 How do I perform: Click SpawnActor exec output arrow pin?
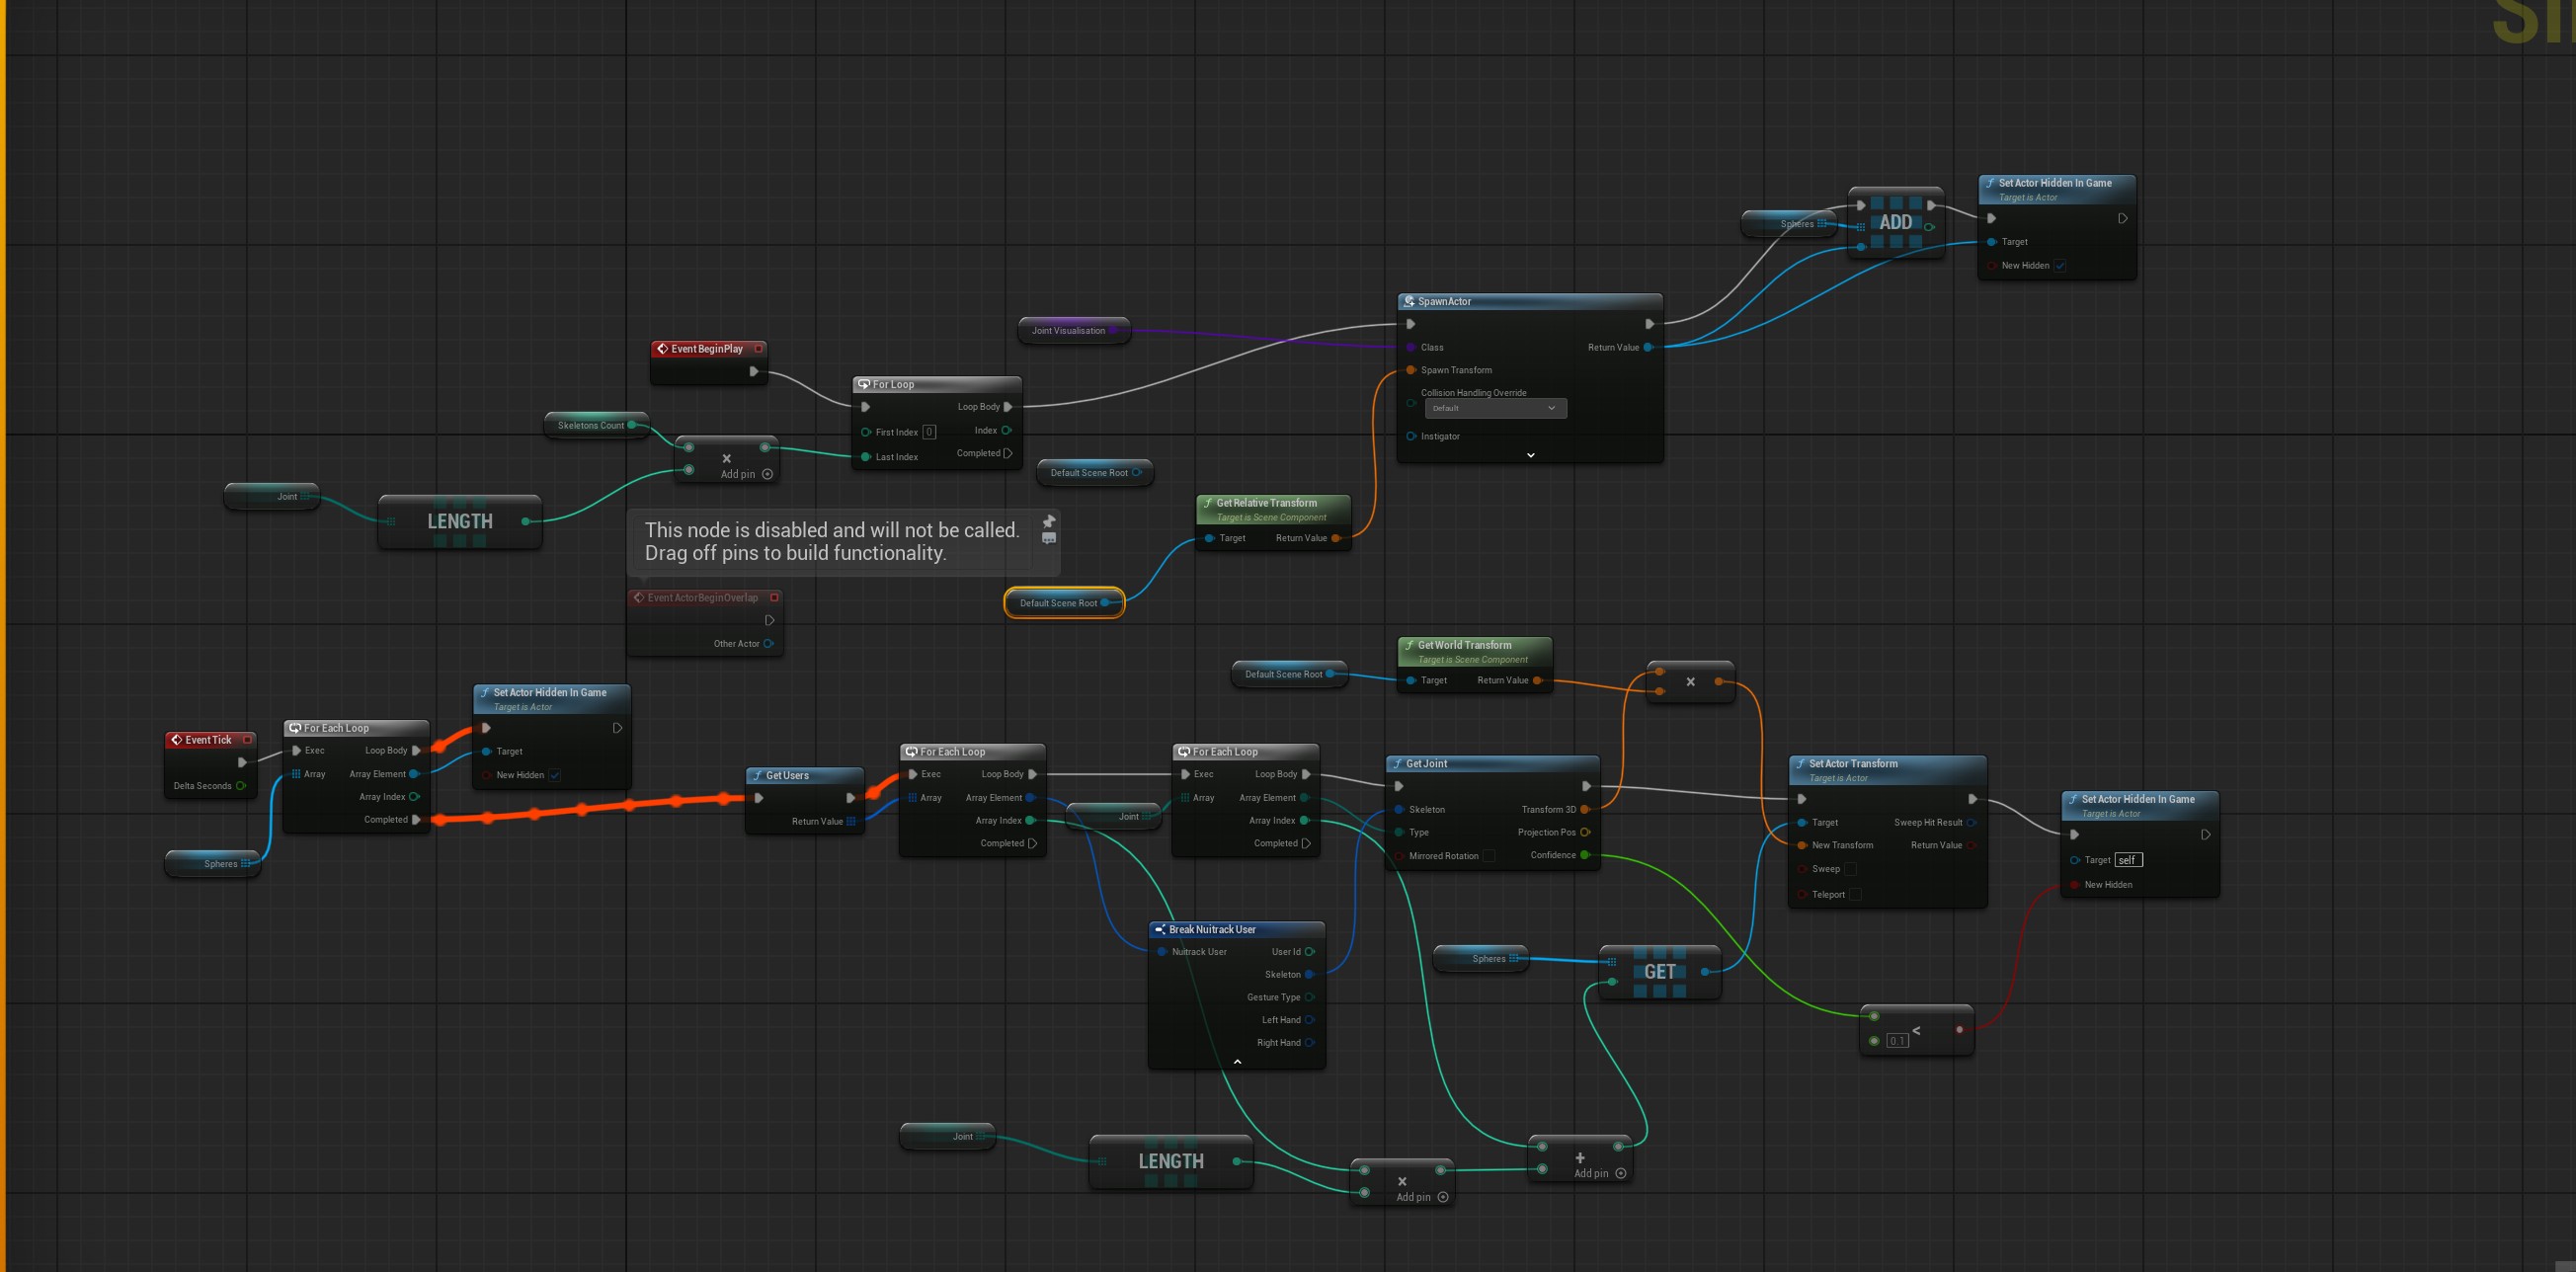1650,324
